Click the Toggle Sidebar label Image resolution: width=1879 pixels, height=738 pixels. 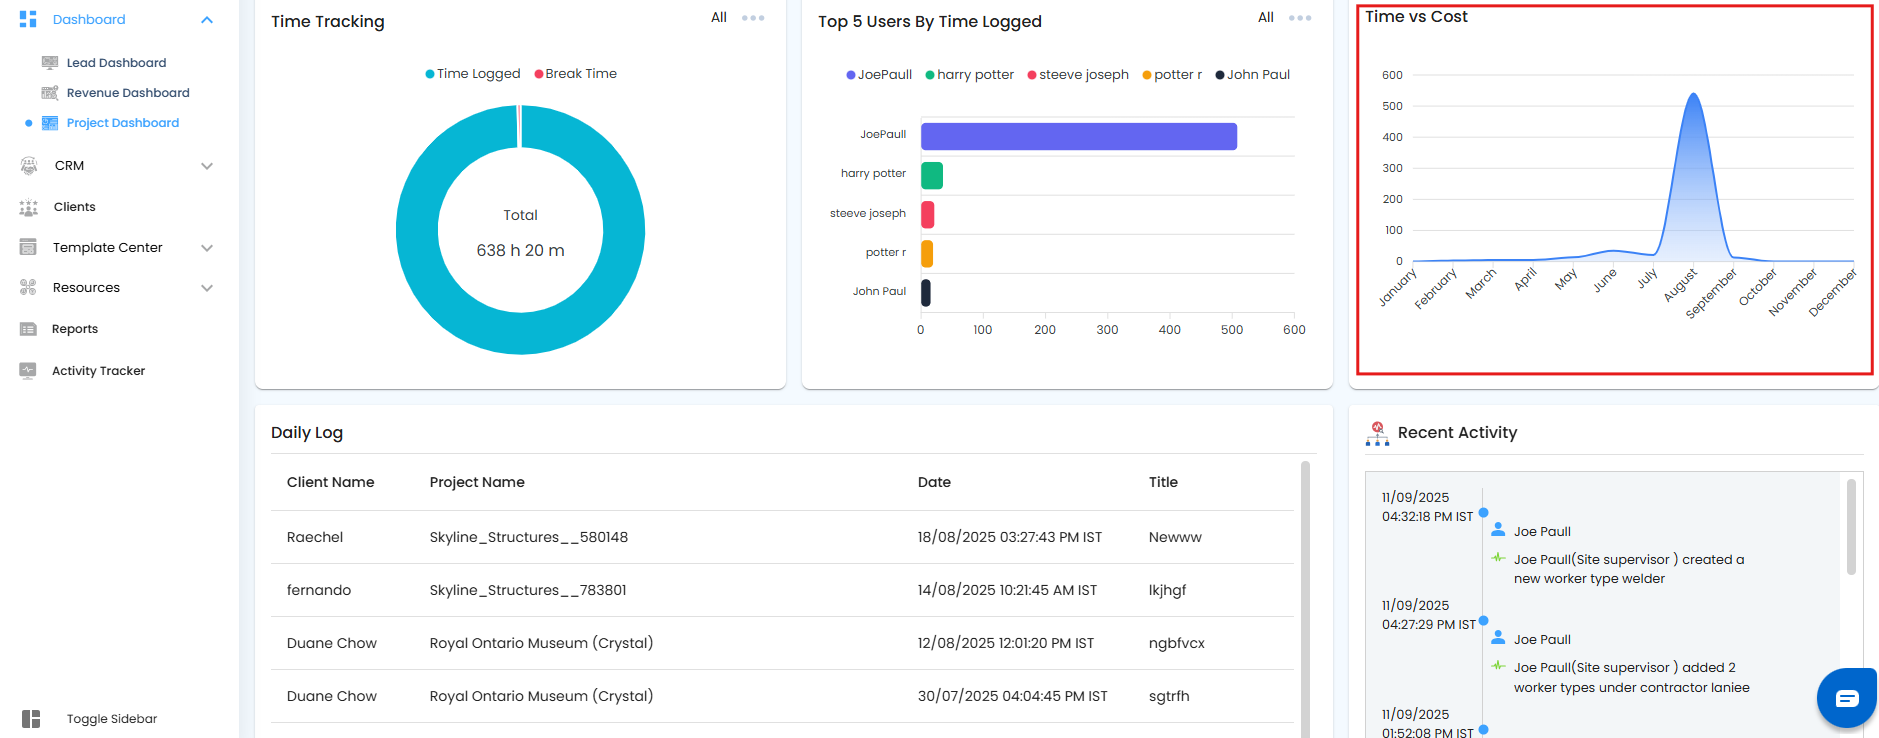point(112,719)
